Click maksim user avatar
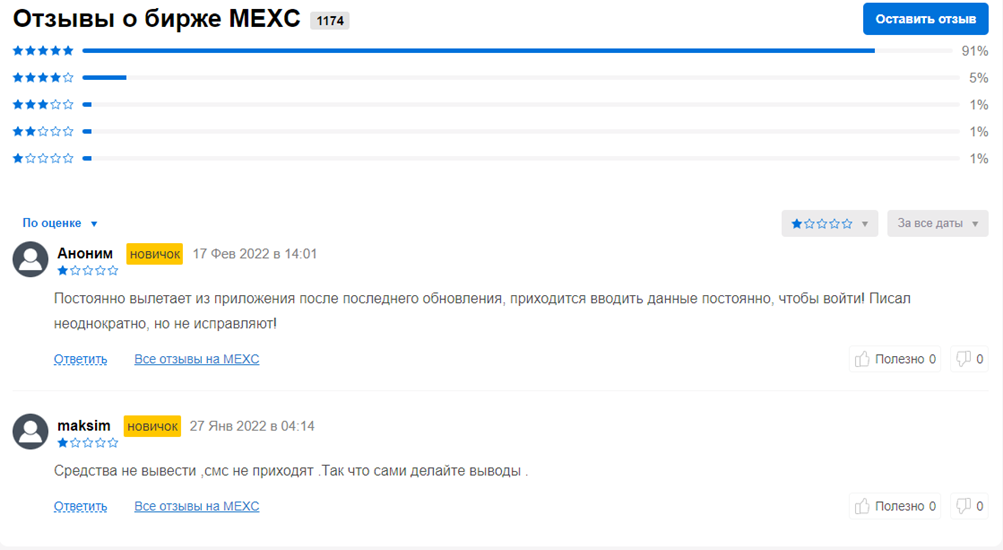 [x=30, y=432]
